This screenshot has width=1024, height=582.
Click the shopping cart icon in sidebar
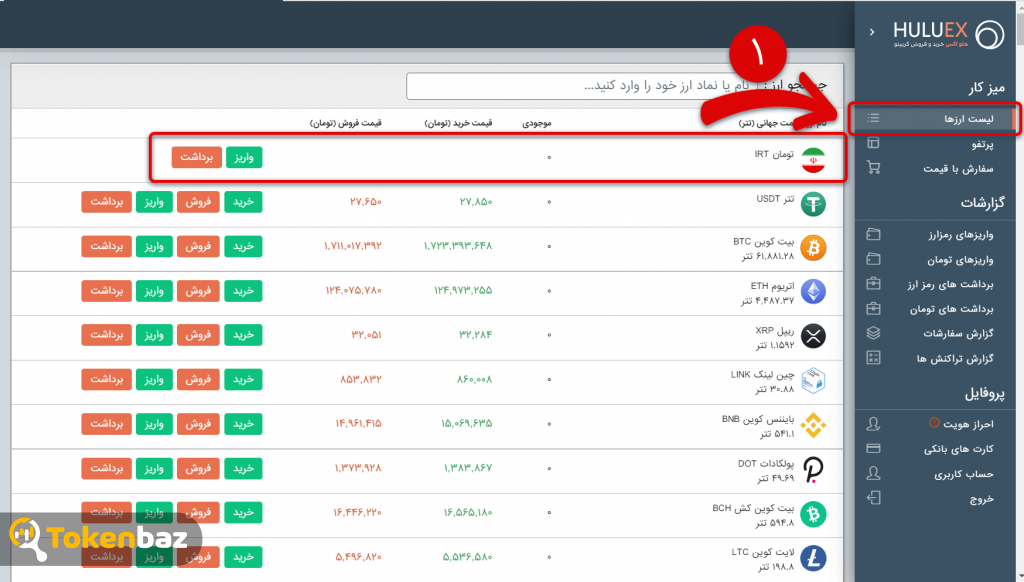point(873,168)
